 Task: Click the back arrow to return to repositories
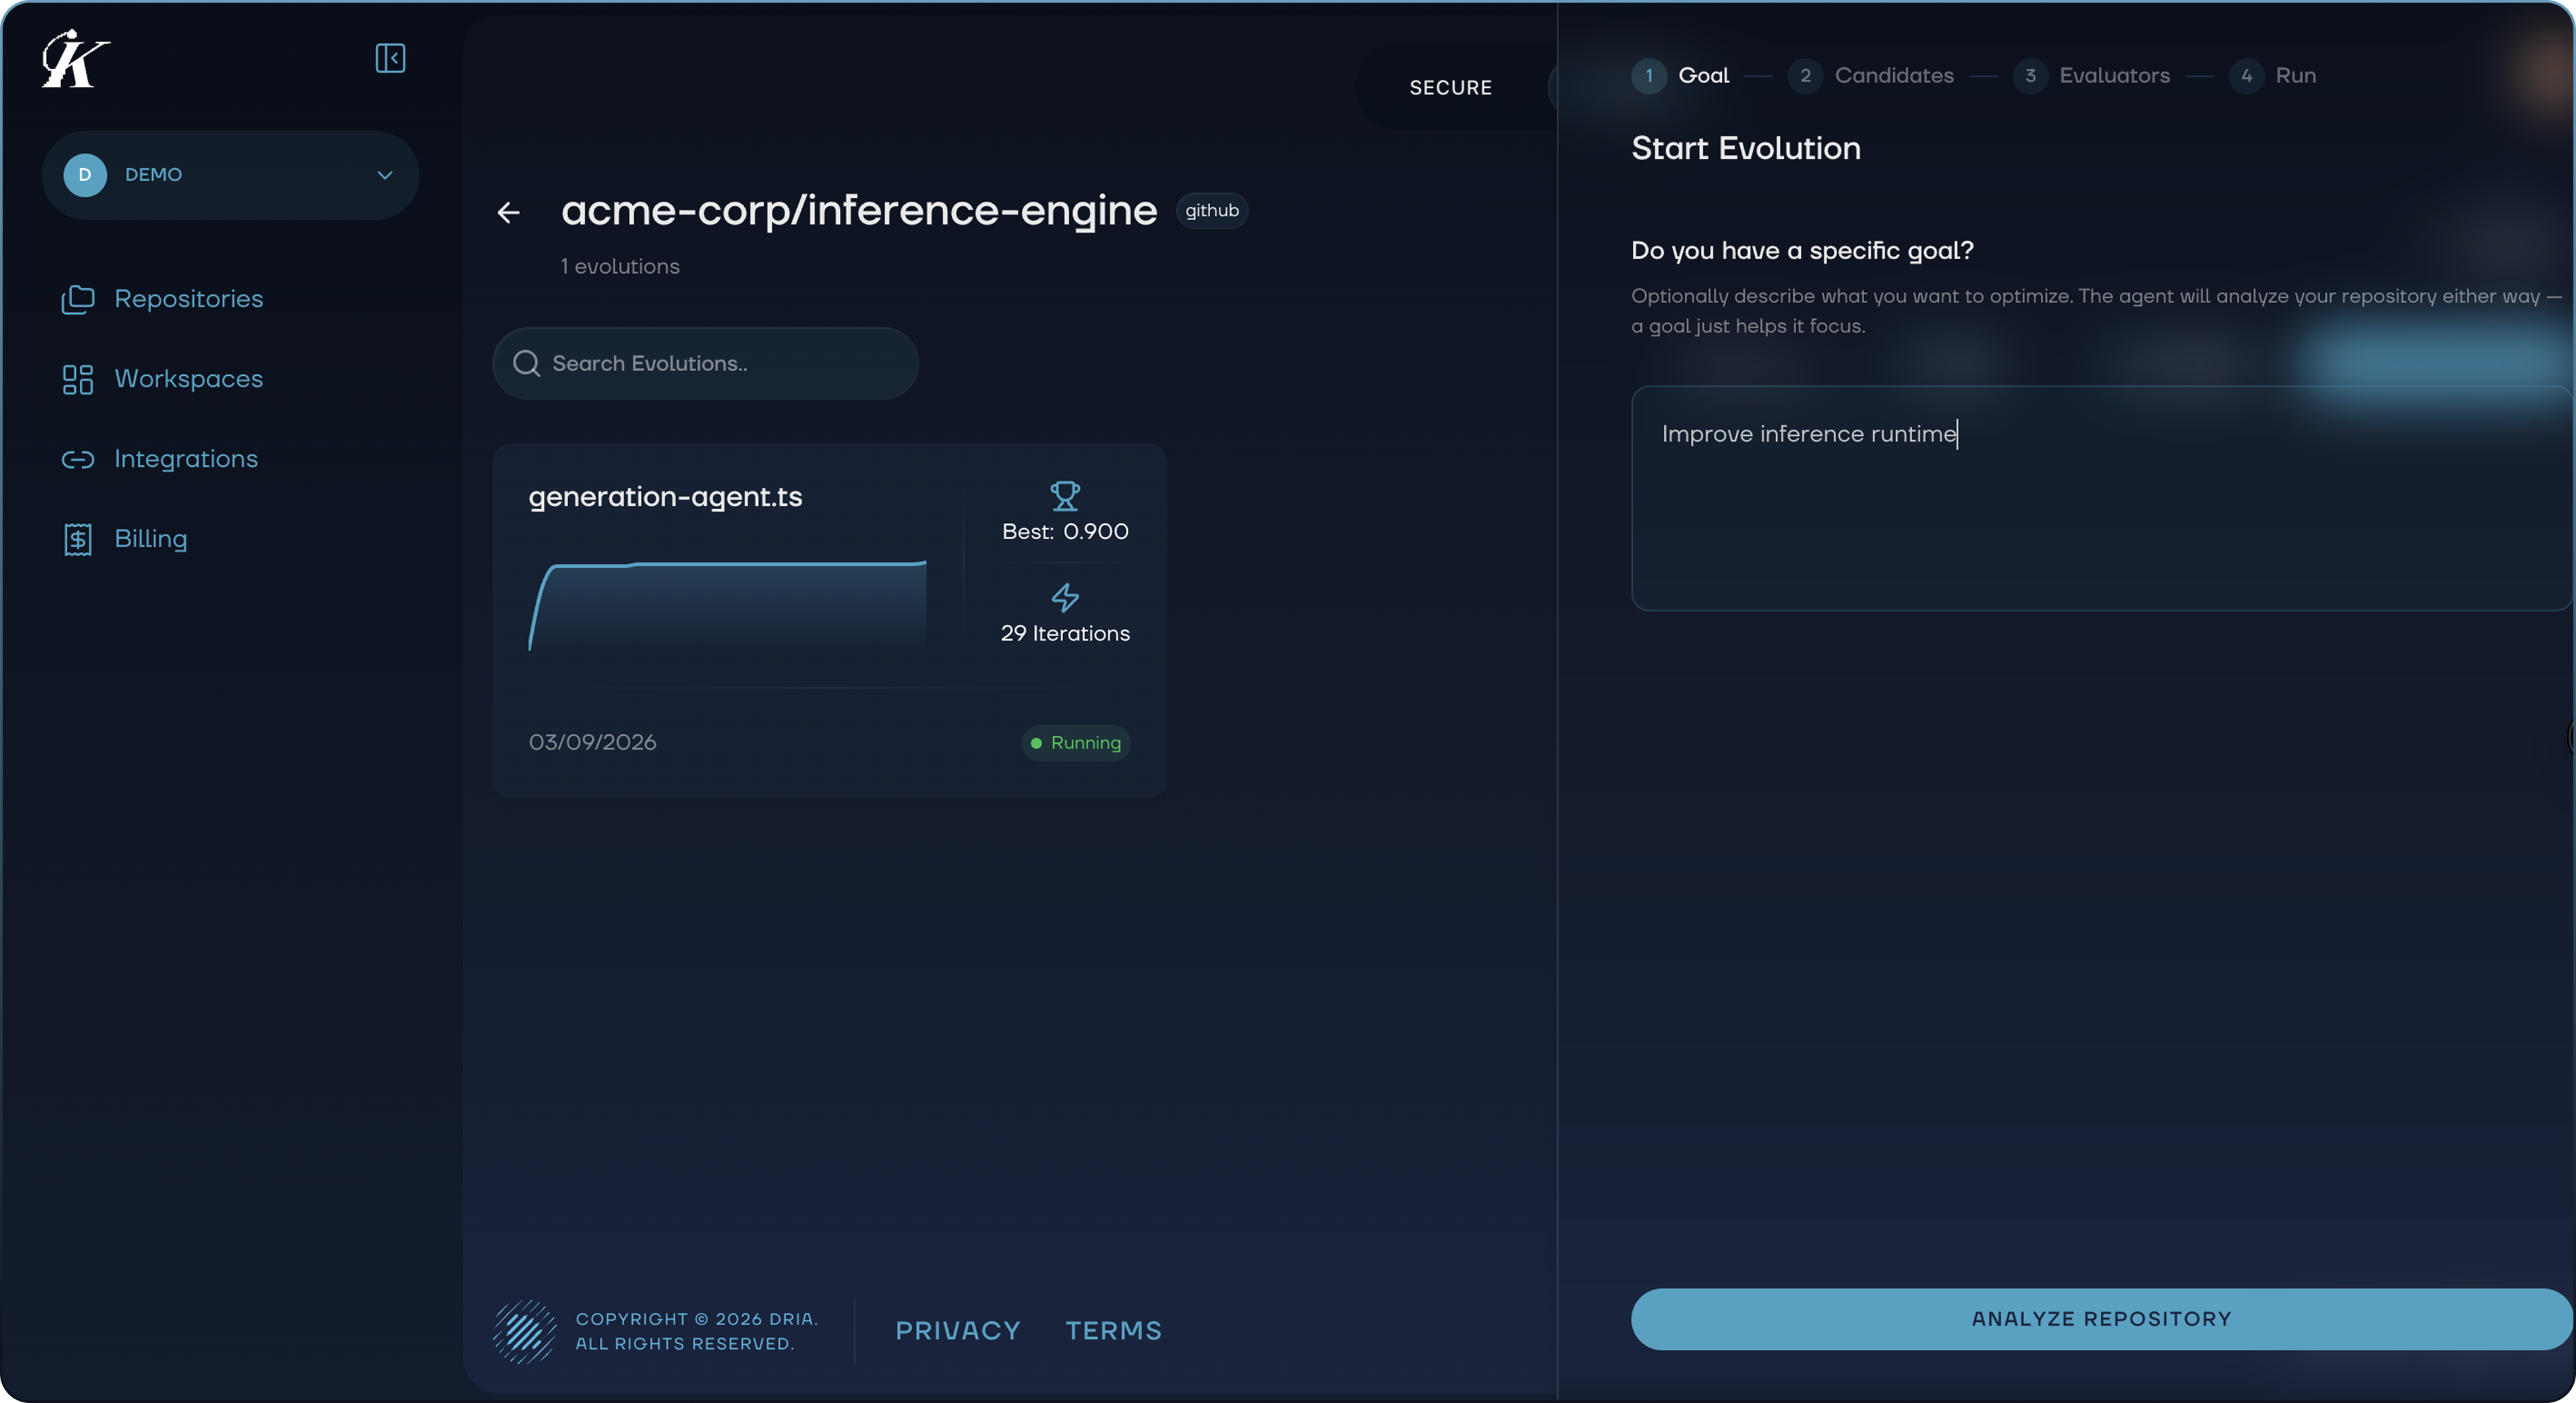click(509, 212)
